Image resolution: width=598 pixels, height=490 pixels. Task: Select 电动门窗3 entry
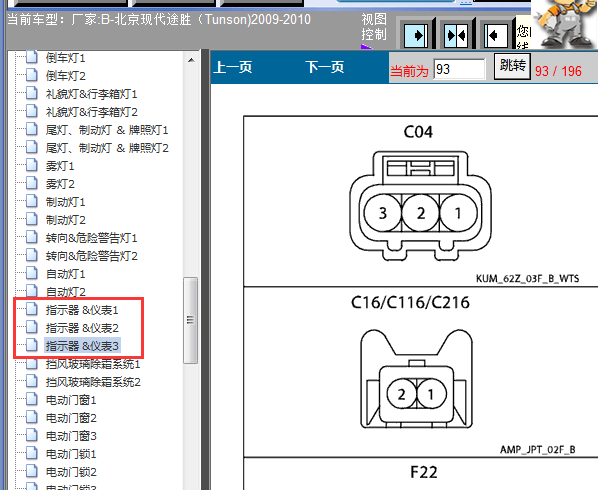coord(71,436)
